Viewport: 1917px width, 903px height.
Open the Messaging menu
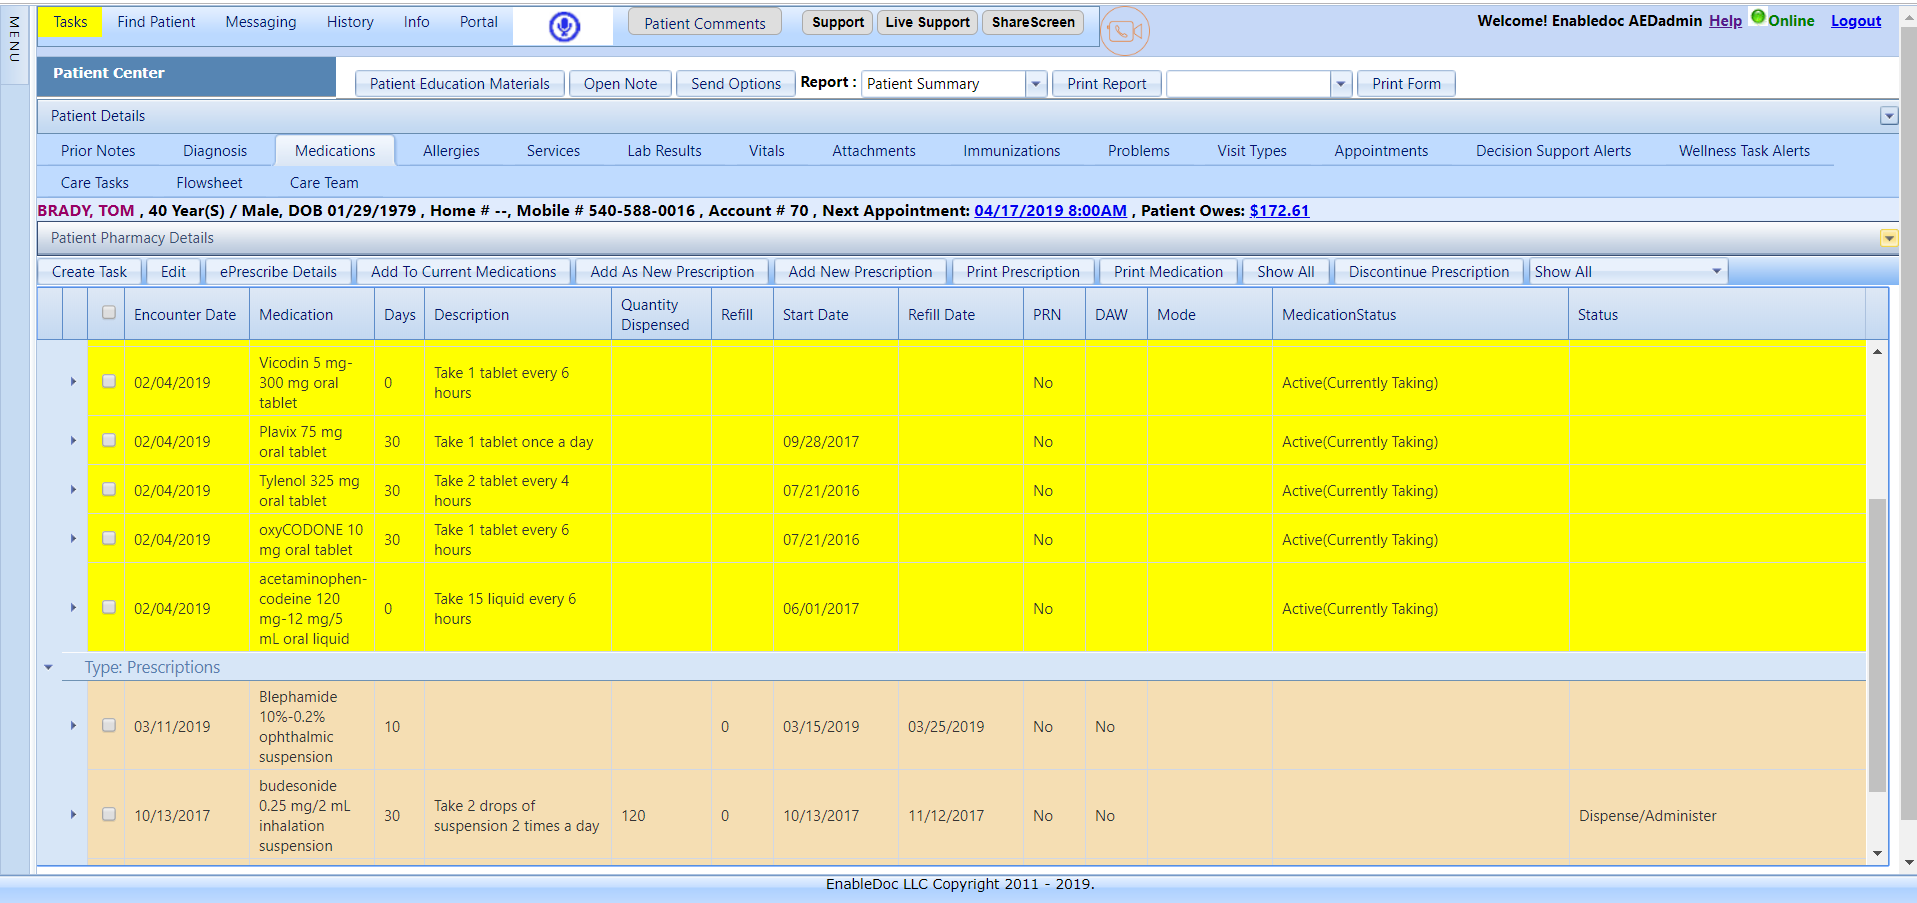click(261, 22)
